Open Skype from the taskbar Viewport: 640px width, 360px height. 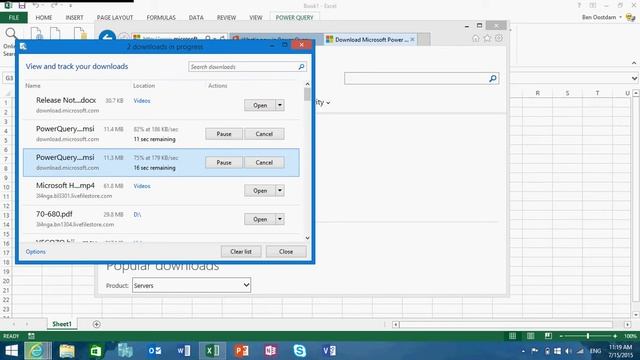tap(300, 351)
